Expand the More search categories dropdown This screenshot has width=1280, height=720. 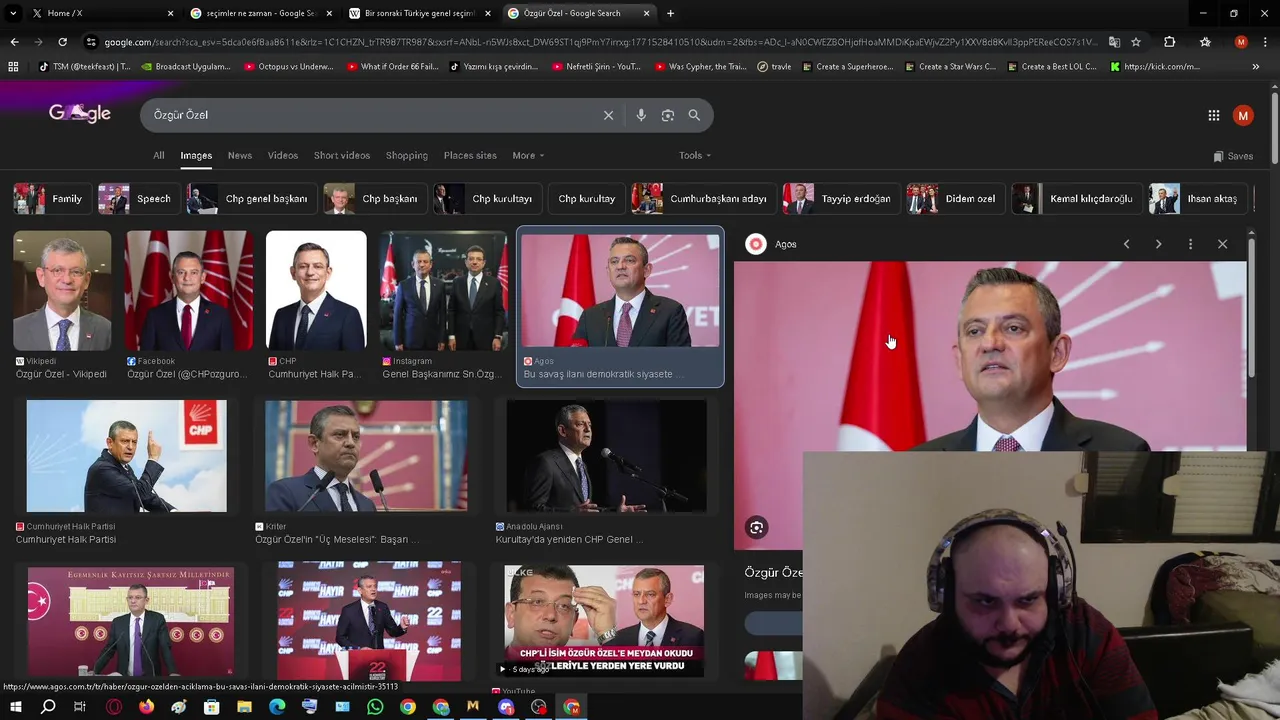tap(528, 155)
